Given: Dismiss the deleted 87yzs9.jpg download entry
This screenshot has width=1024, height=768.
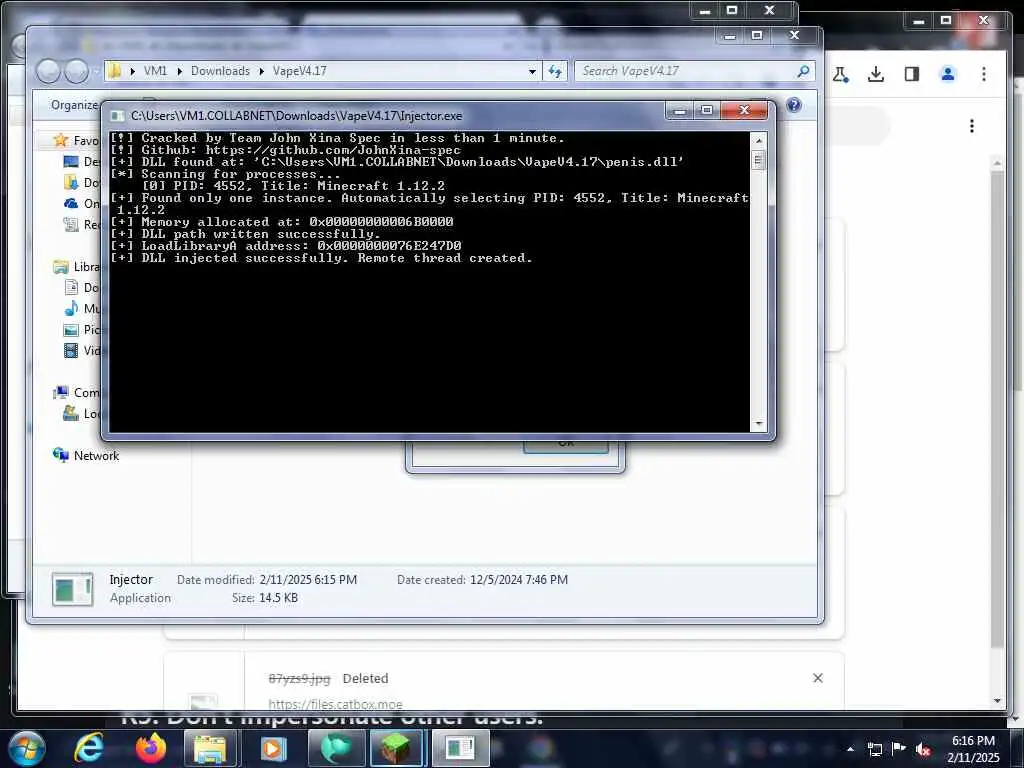Looking at the screenshot, I should point(818,678).
